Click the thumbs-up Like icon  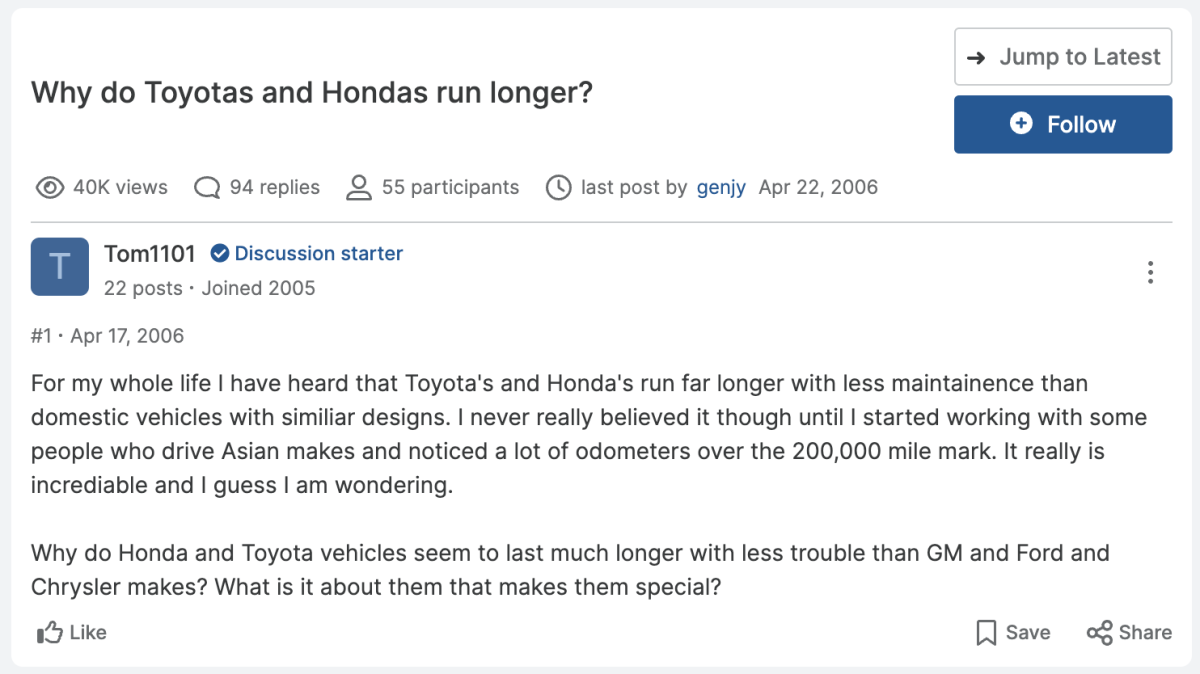[48, 631]
